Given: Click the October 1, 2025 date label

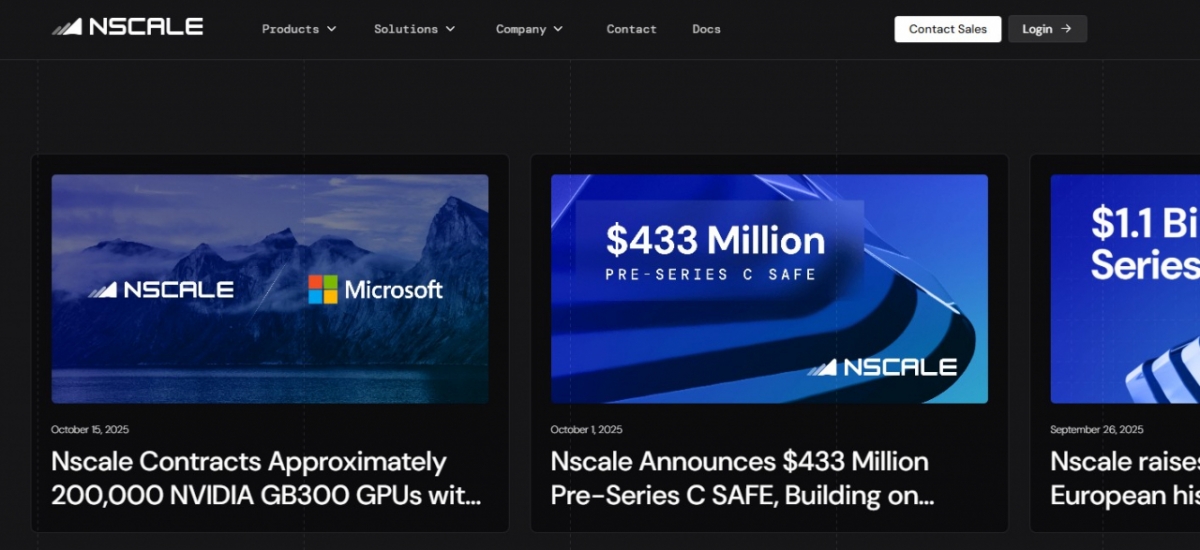Looking at the screenshot, I should [x=586, y=430].
